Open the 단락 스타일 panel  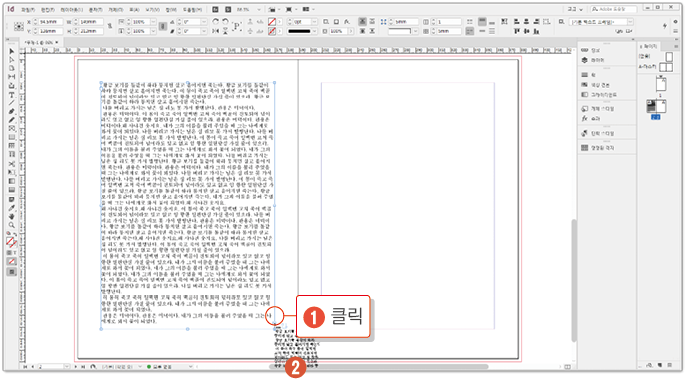click(598, 133)
